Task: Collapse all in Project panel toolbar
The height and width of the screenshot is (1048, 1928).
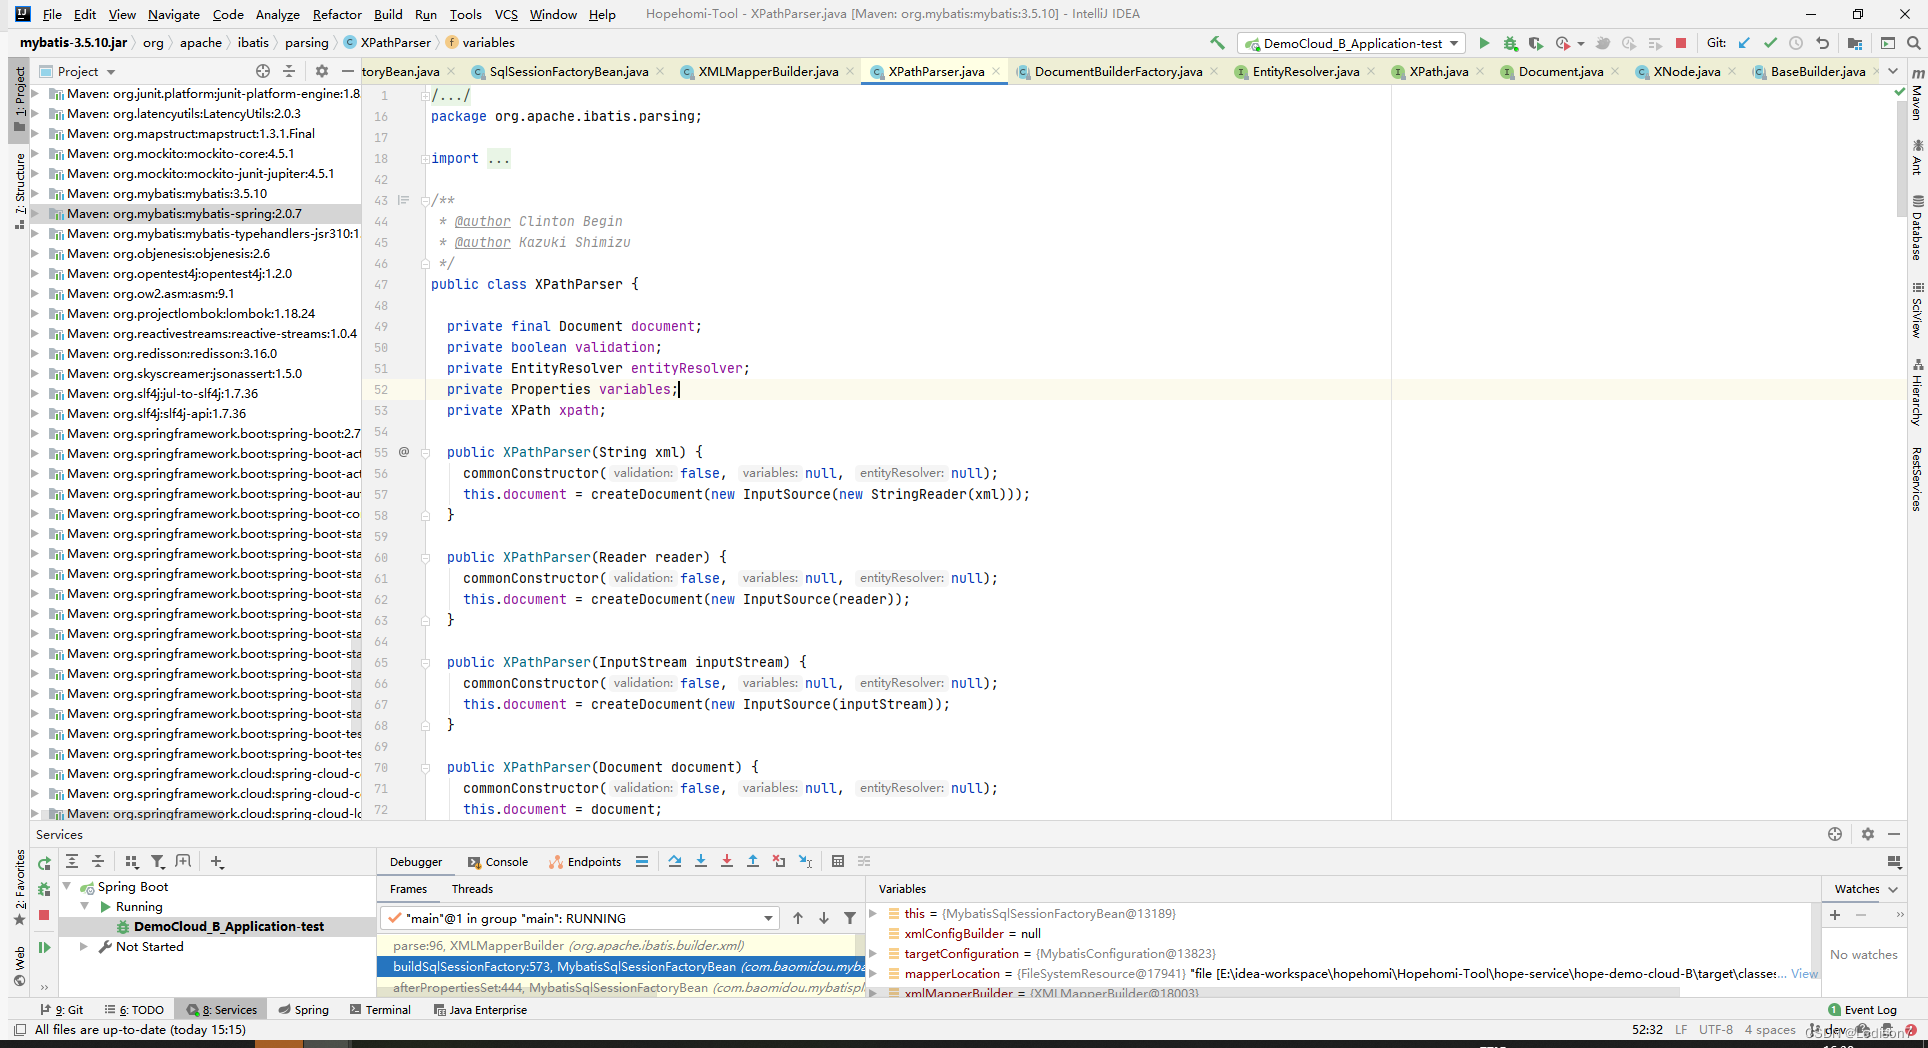Action: (289, 71)
